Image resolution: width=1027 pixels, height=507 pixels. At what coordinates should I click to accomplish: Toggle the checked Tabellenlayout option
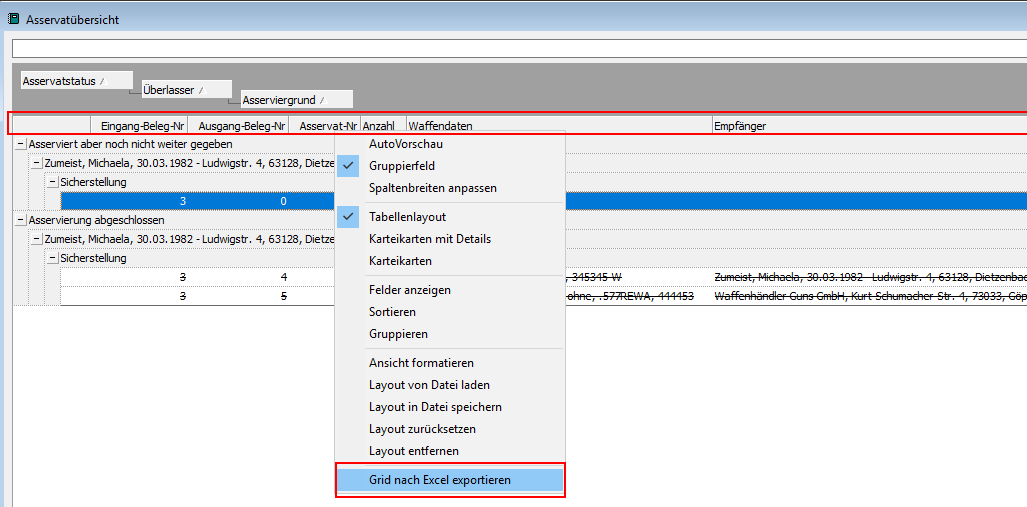[407, 217]
